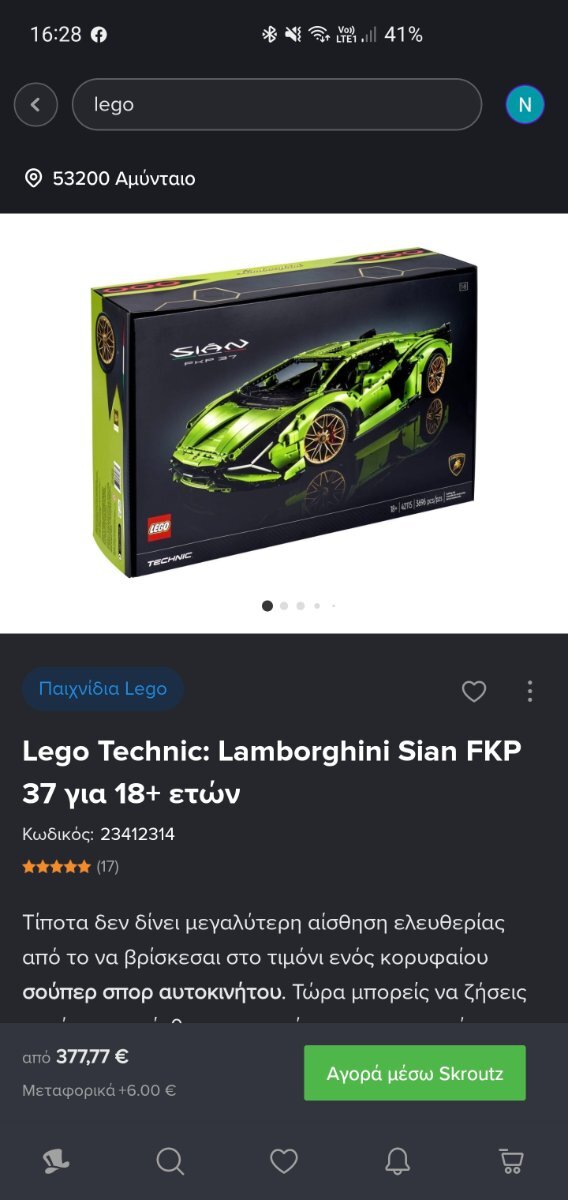Tap the back arrow button
Screen dimensions: 568x1200
[36, 104]
